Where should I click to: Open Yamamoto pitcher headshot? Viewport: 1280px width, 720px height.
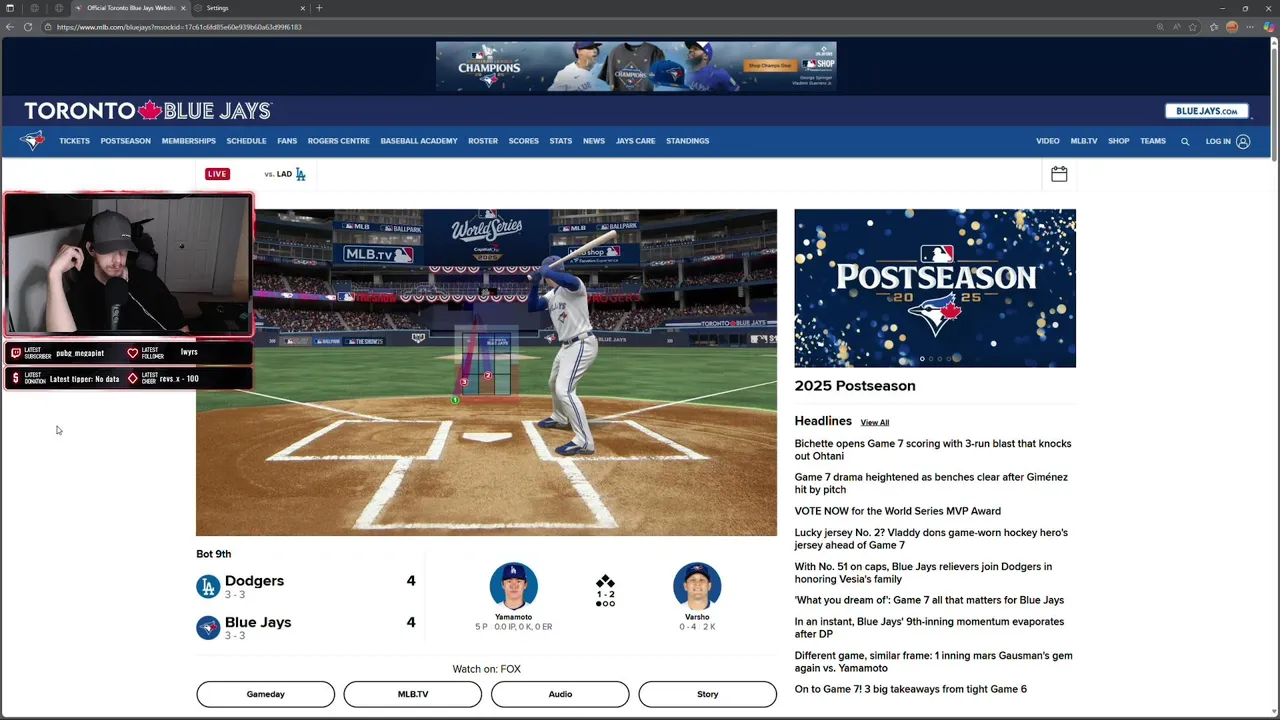click(513, 586)
